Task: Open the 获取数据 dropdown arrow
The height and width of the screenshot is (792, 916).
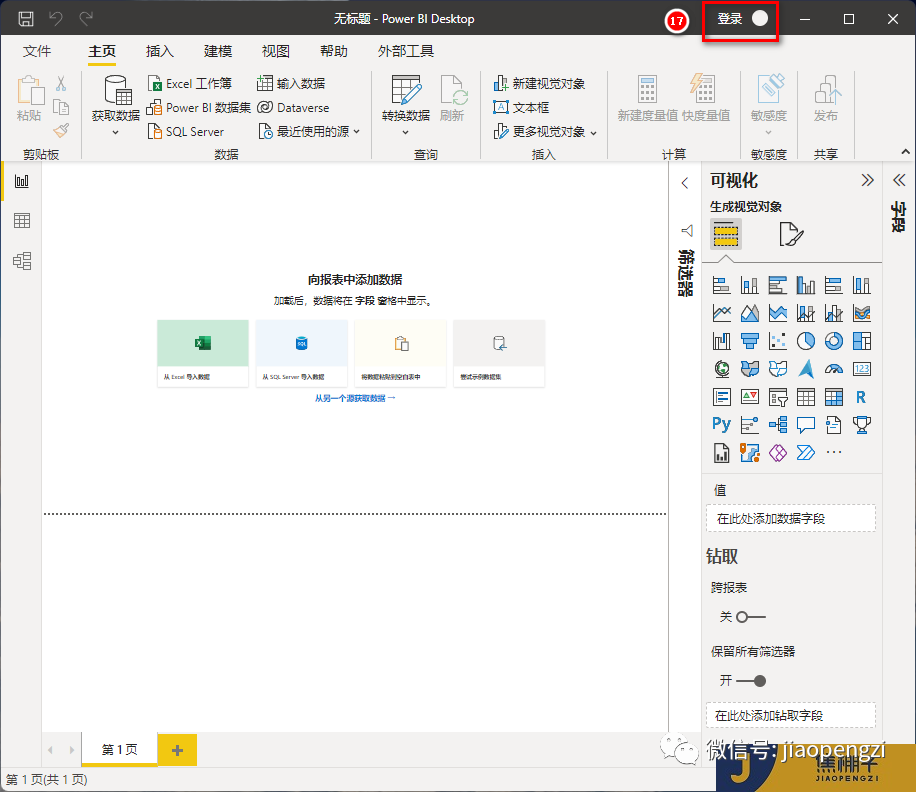Action: click(116, 133)
